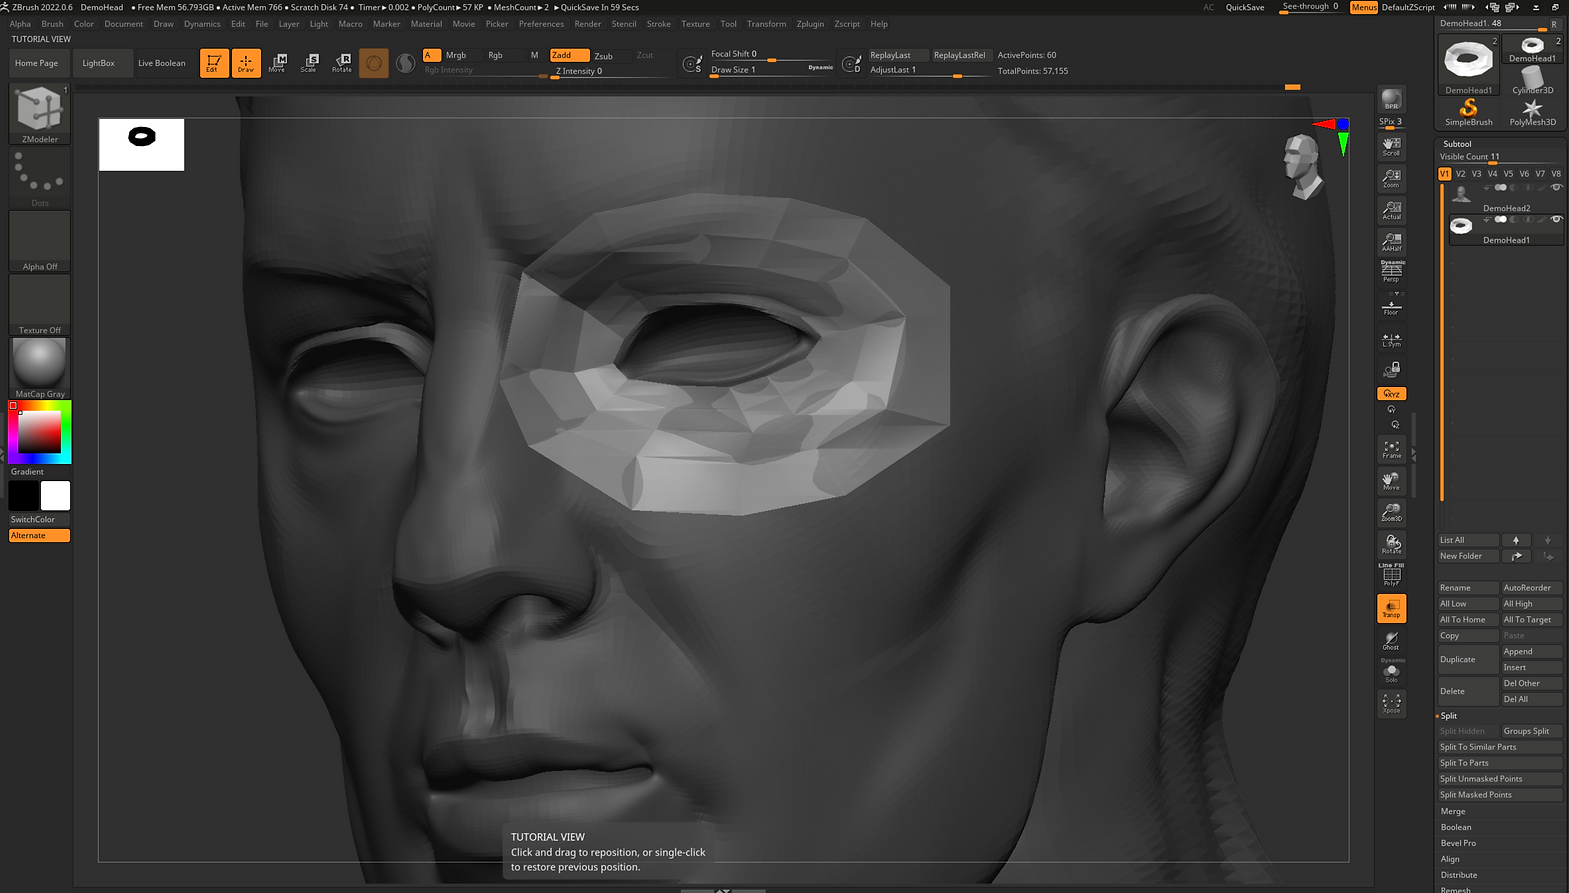Click the ZModeler brush thumbnail
The image size is (1569, 893).
40,114
